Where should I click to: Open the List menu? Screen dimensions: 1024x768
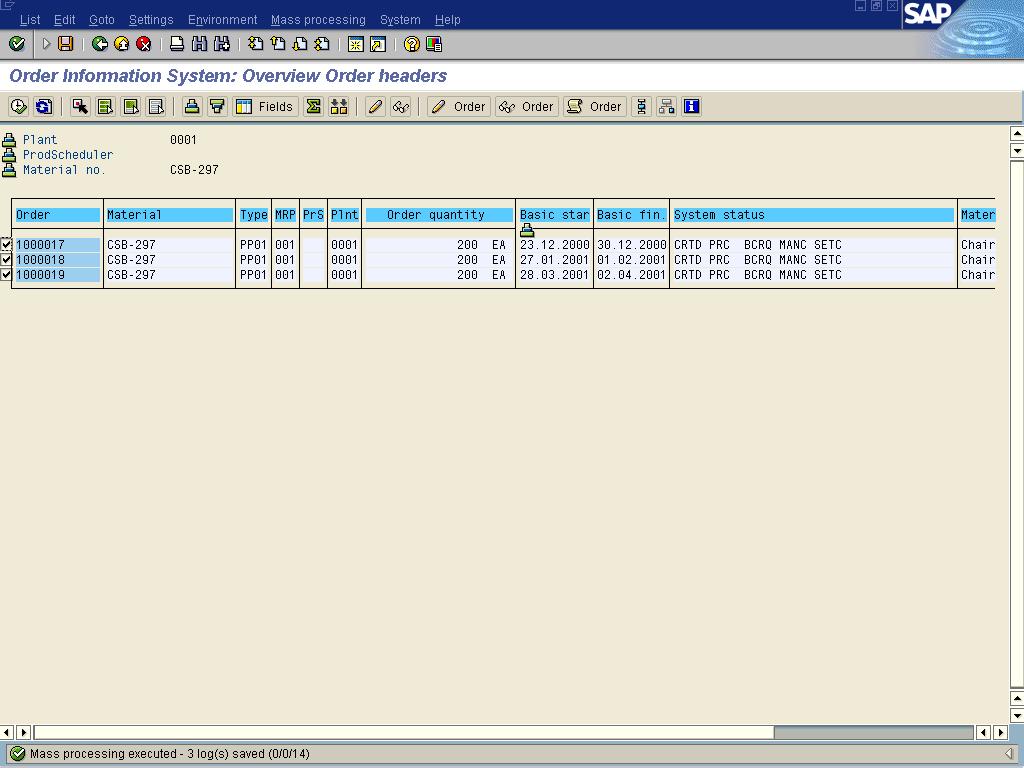click(30, 20)
